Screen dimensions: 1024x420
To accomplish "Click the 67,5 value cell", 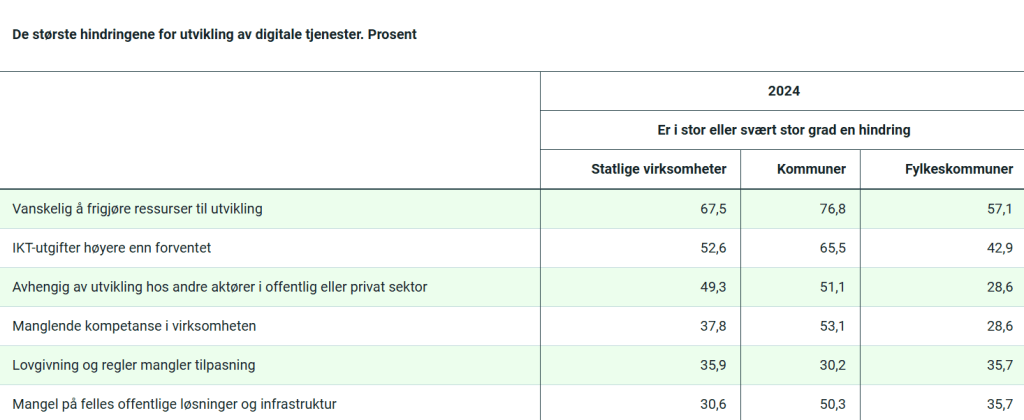I will tap(713, 209).
